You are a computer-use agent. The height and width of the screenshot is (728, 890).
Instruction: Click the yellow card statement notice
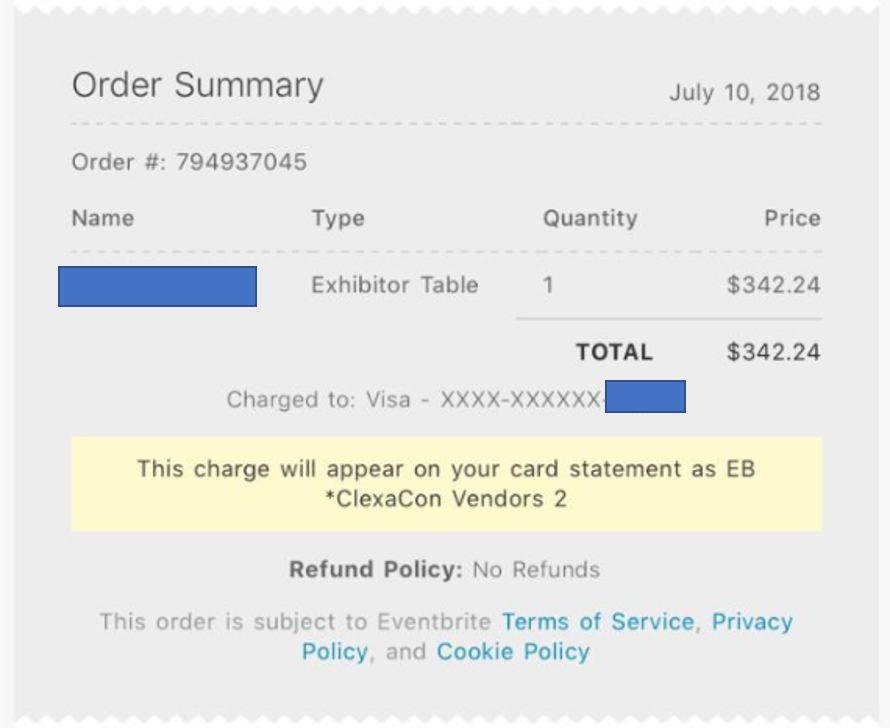click(446, 483)
